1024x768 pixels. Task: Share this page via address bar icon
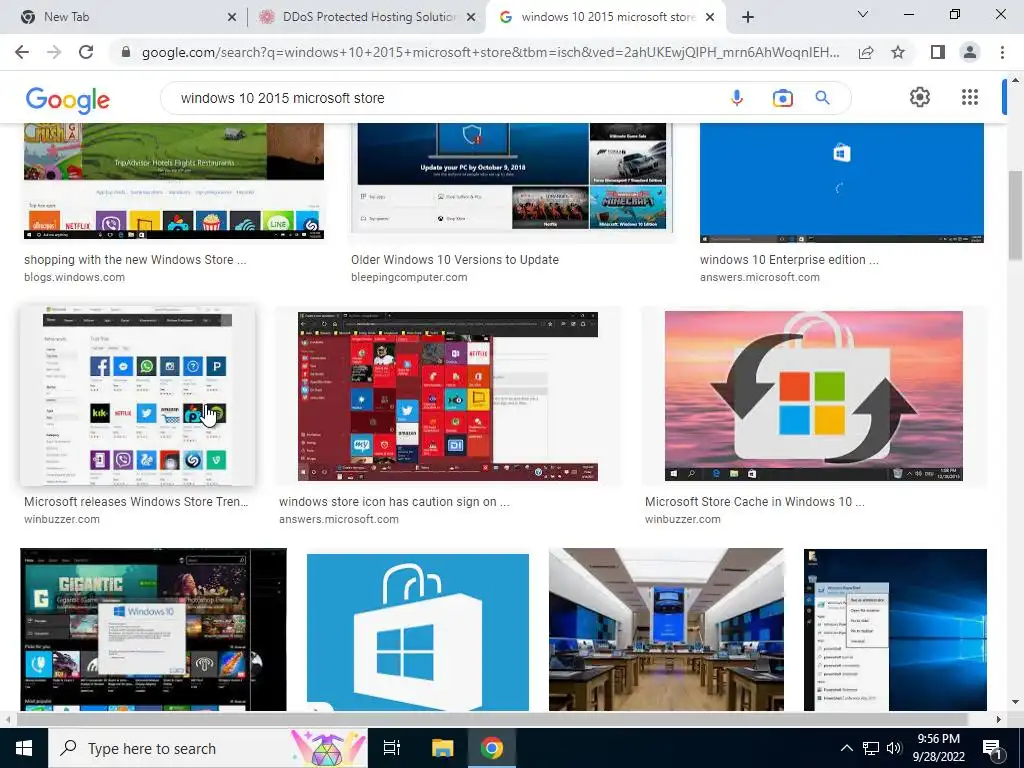point(866,52)
